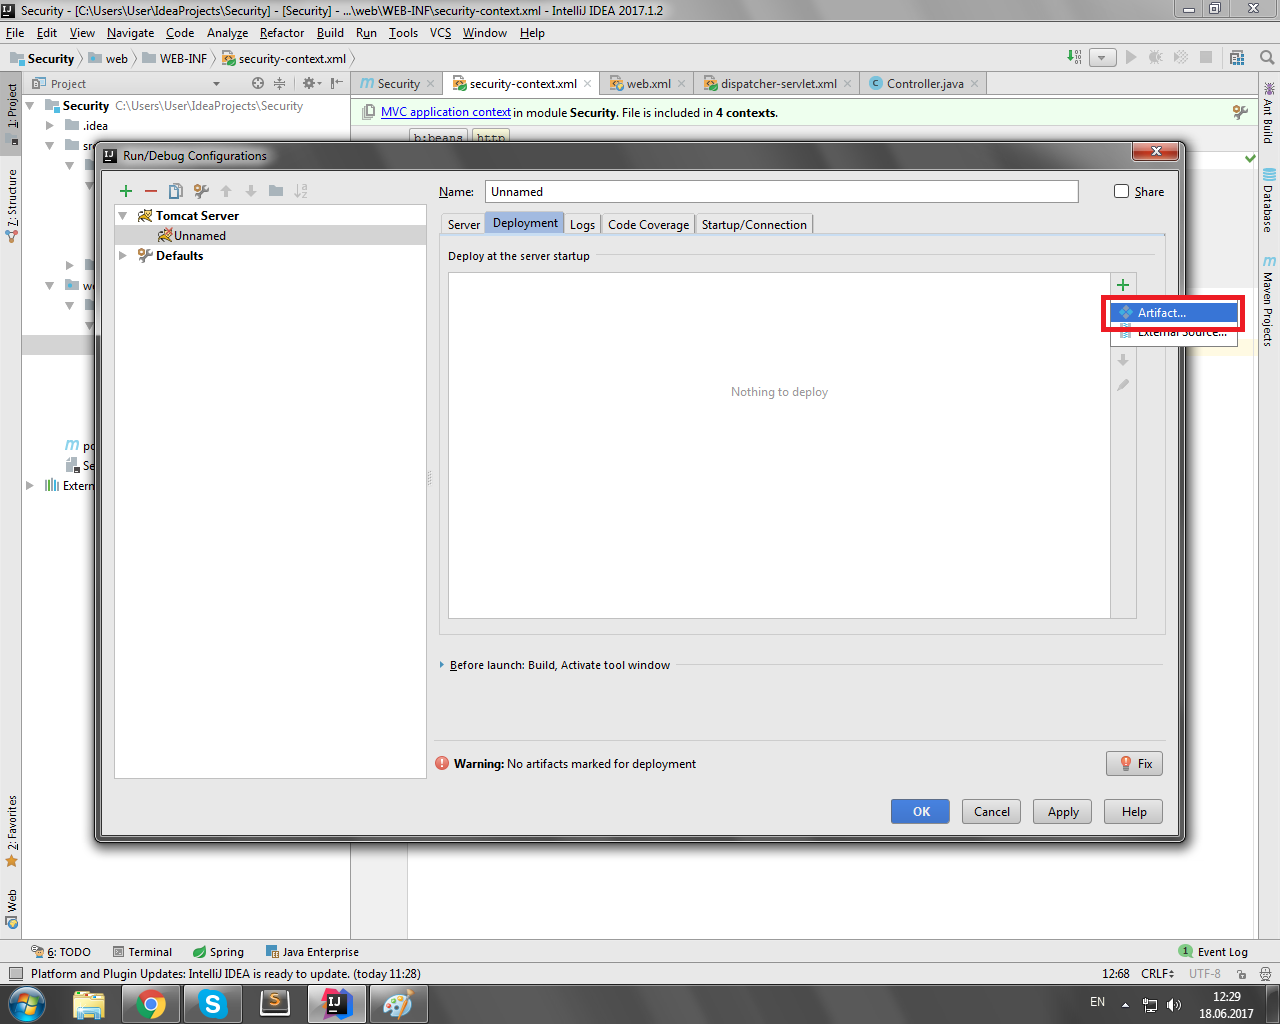The image size is (1280, 1024).
Task: Click Make Project build icon in main toolbar
Action: 1074,58
